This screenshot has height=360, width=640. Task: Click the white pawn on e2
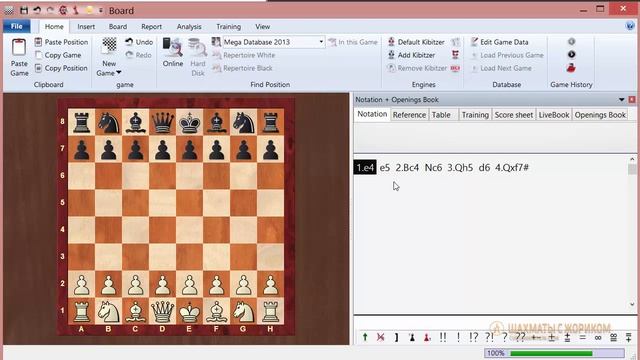click(x=189, y=284)
